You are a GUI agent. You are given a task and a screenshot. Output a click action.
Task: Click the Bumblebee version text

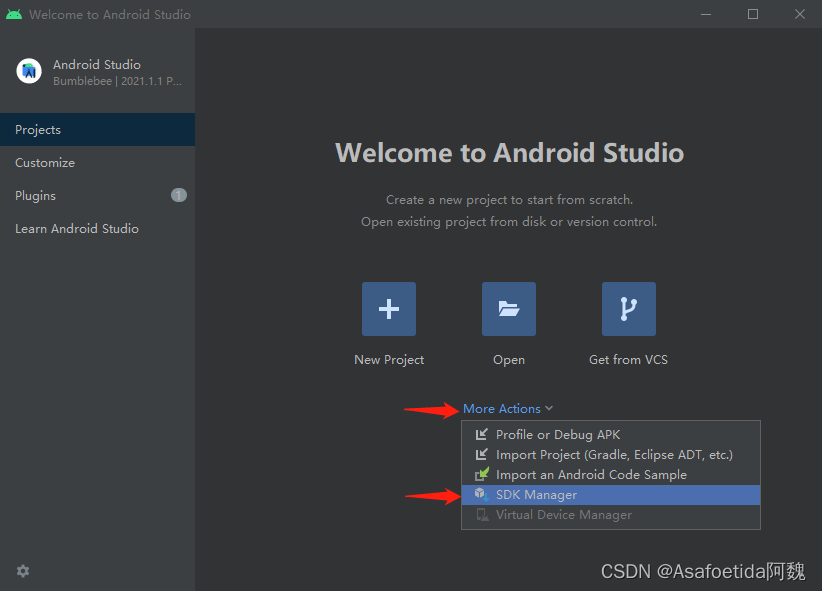coord(117,81)
